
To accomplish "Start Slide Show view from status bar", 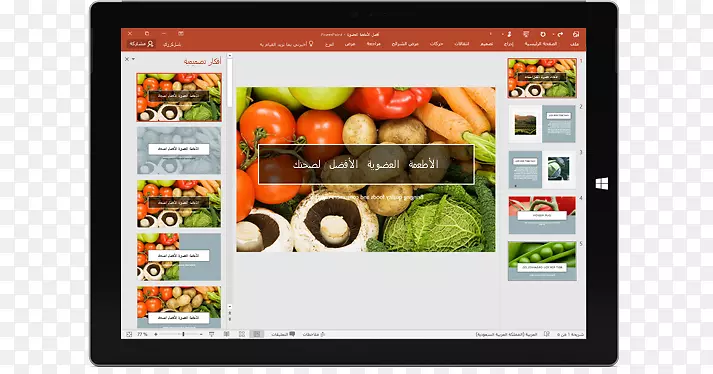I will (x=212, y=334).
